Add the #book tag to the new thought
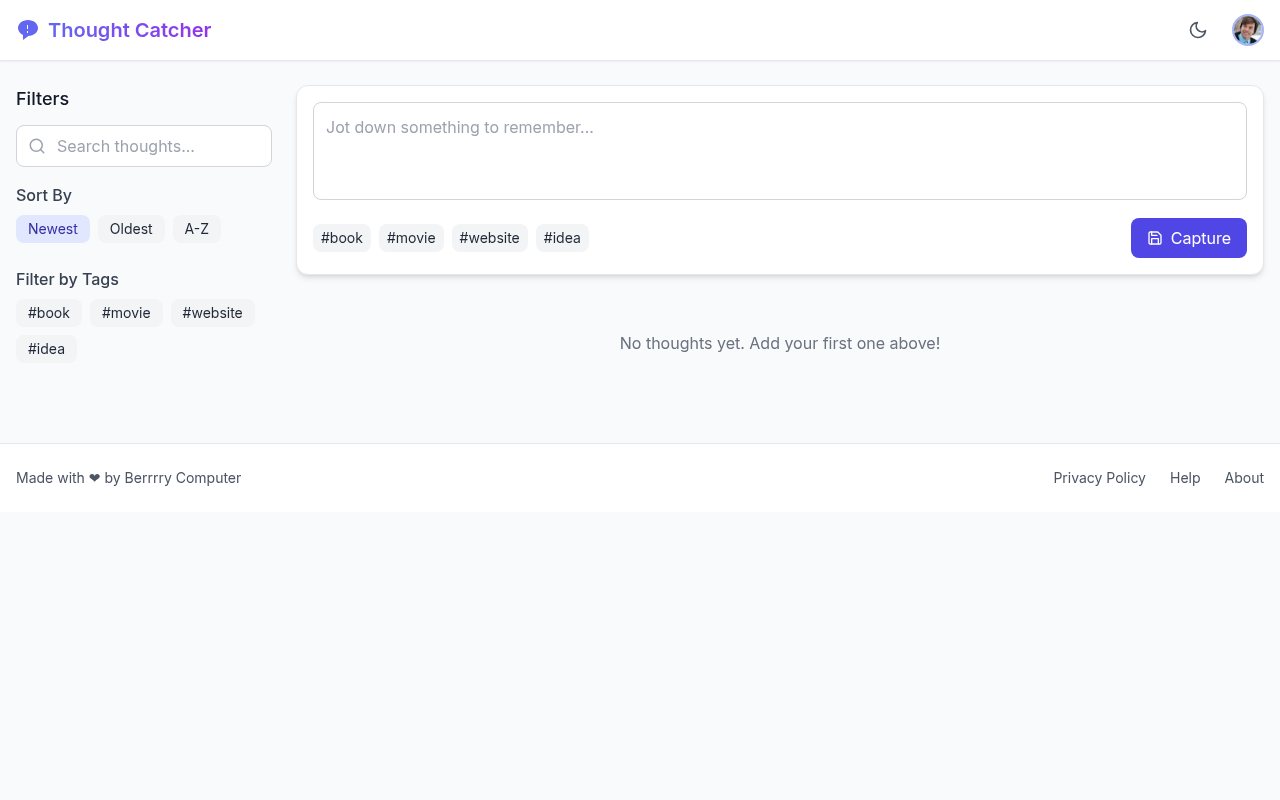 (341, 238)
